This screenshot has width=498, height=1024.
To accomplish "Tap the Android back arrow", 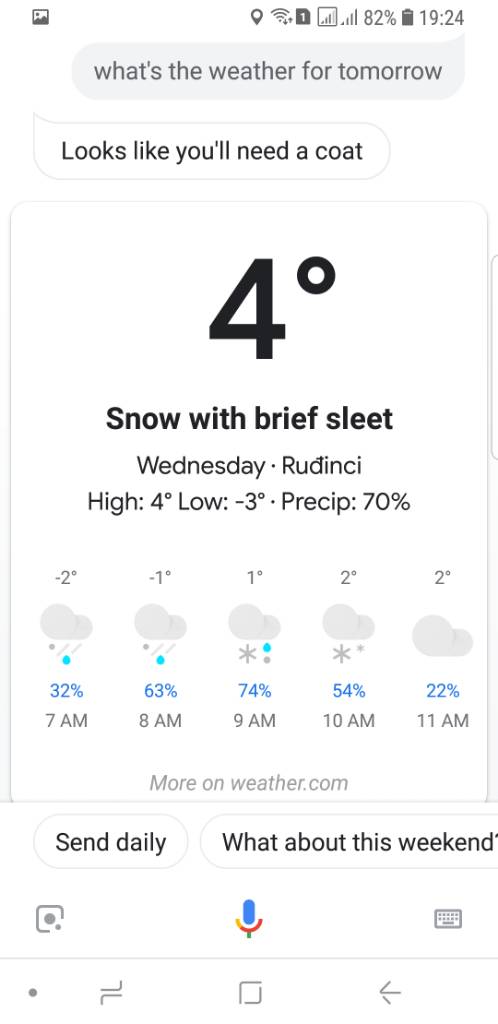I will pos(390,993).
